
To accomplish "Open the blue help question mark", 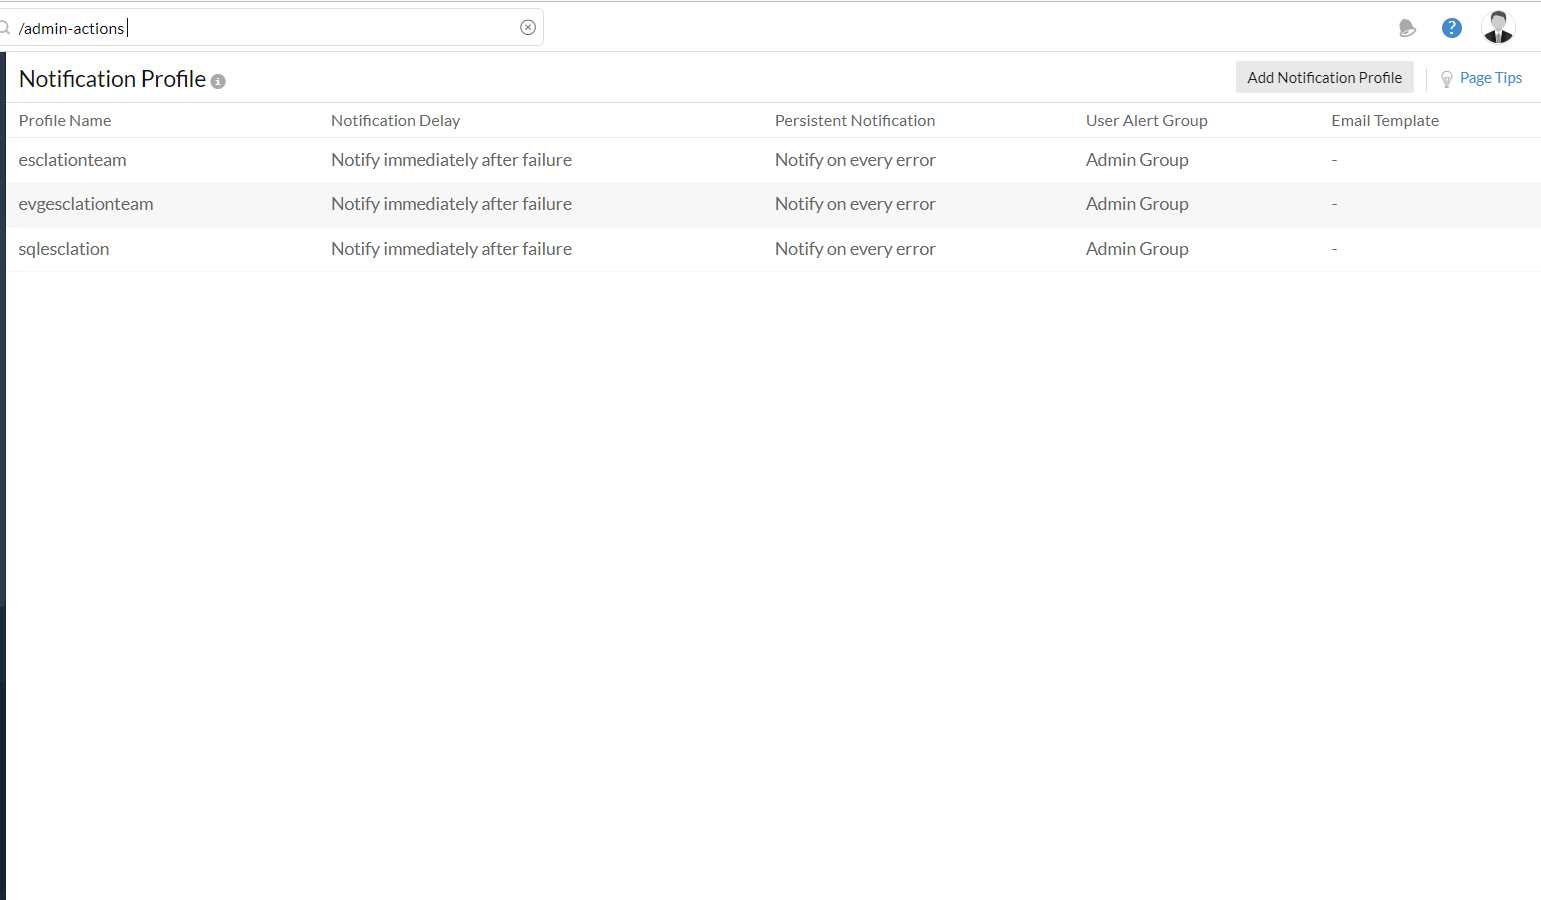I will [x=1452, y=28].
